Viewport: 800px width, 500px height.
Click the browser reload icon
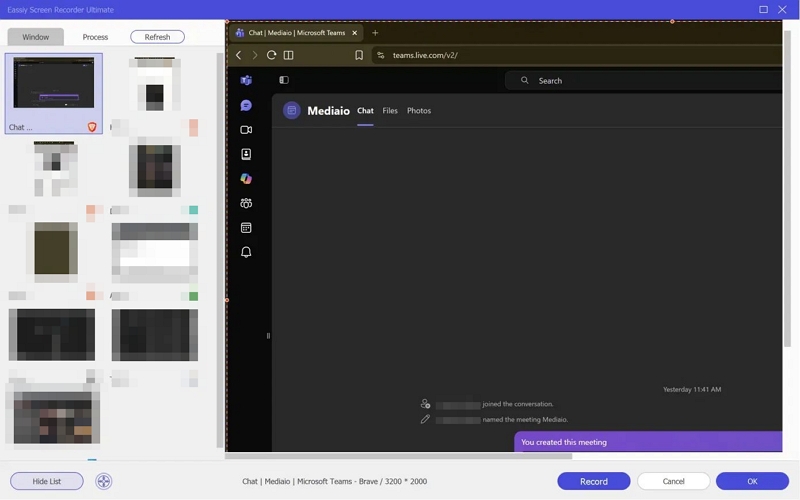(271, 55)
